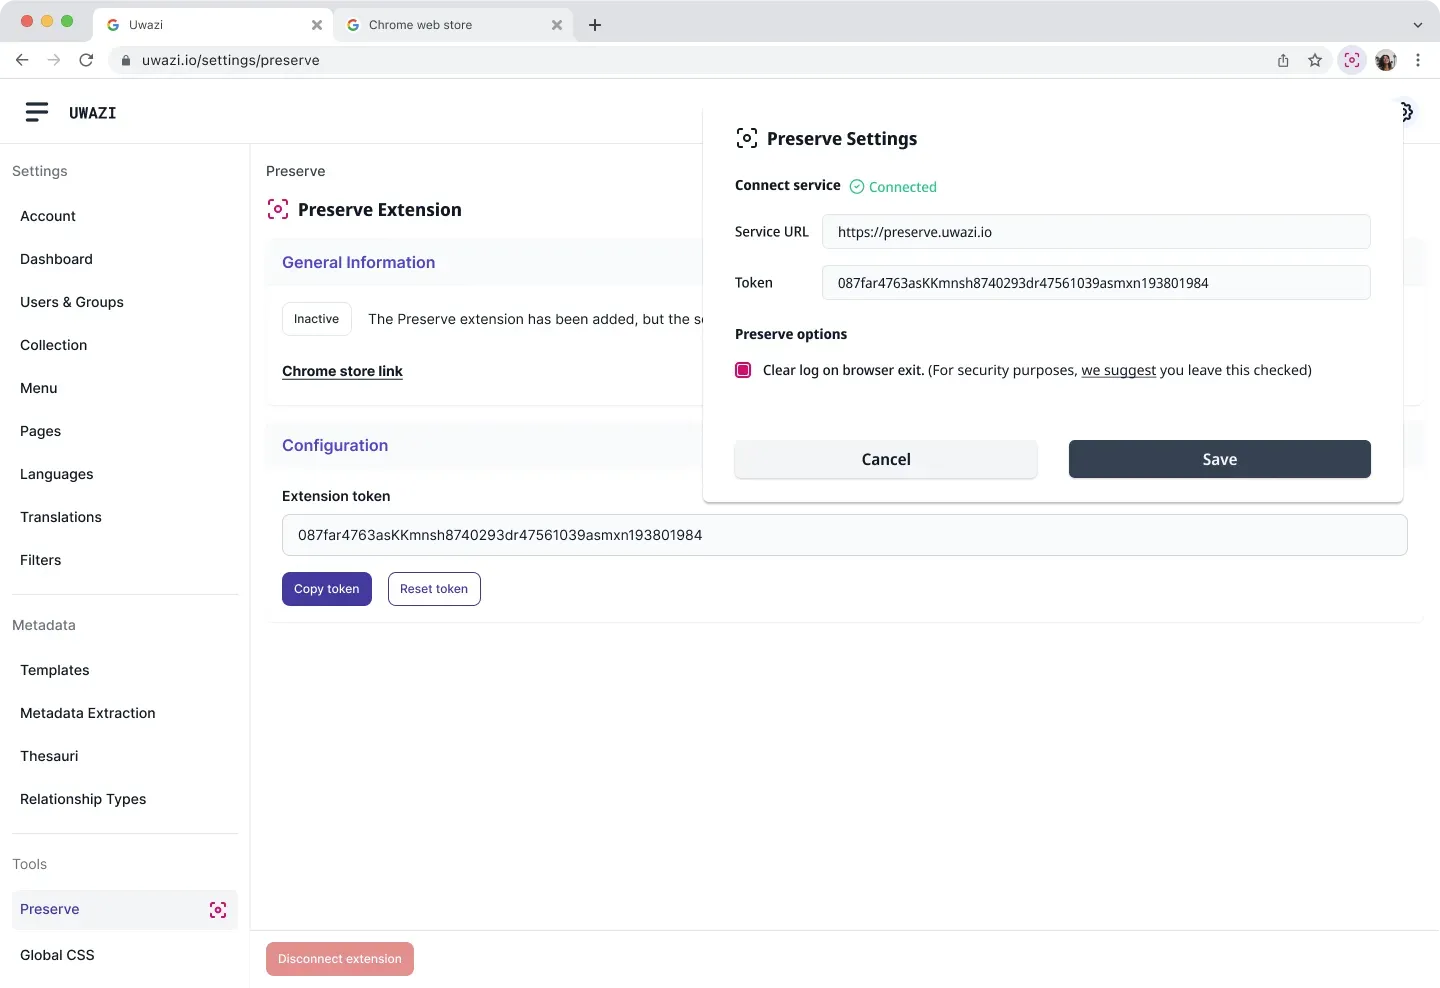Image resolution: width=1440 pixels, height=988 pixels.
Task: Reload the page with the refresh icon
Action: pos(86,60)
